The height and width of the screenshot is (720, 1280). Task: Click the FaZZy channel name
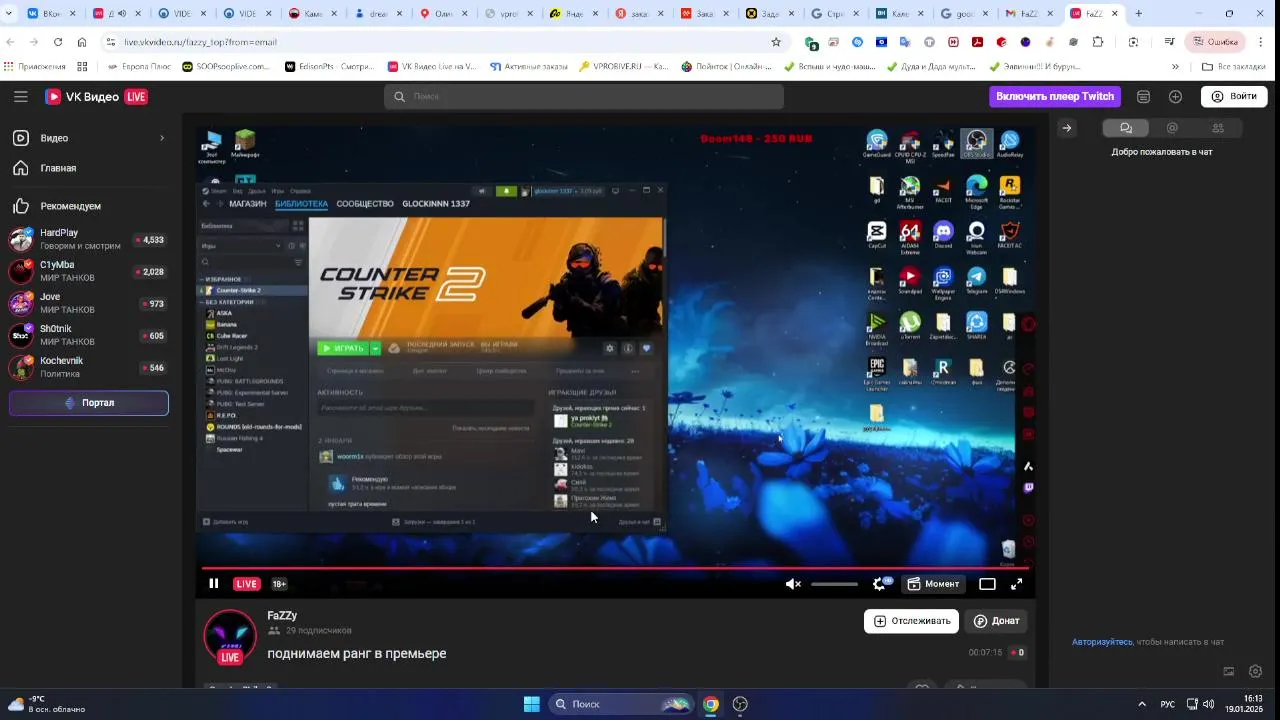coord(282,616)
